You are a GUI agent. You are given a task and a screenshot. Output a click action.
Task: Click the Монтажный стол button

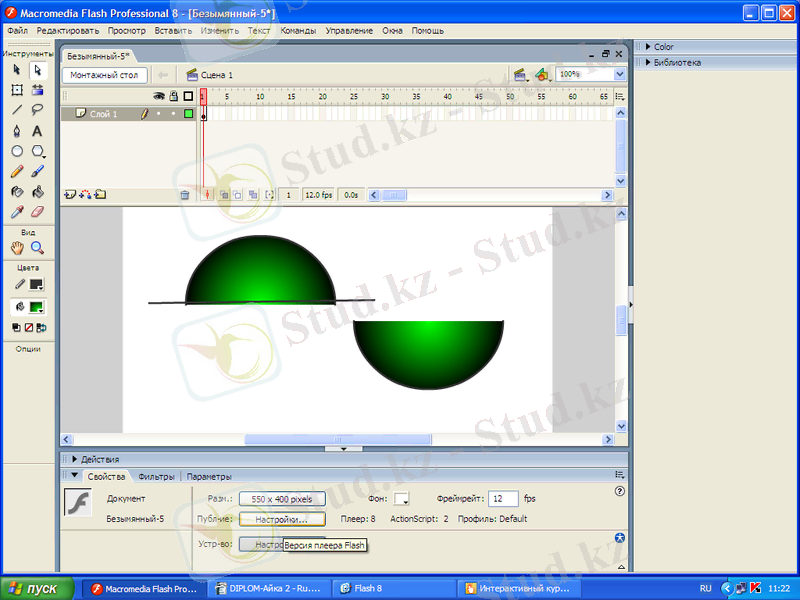pyautogui.click(x=104, y=75)
